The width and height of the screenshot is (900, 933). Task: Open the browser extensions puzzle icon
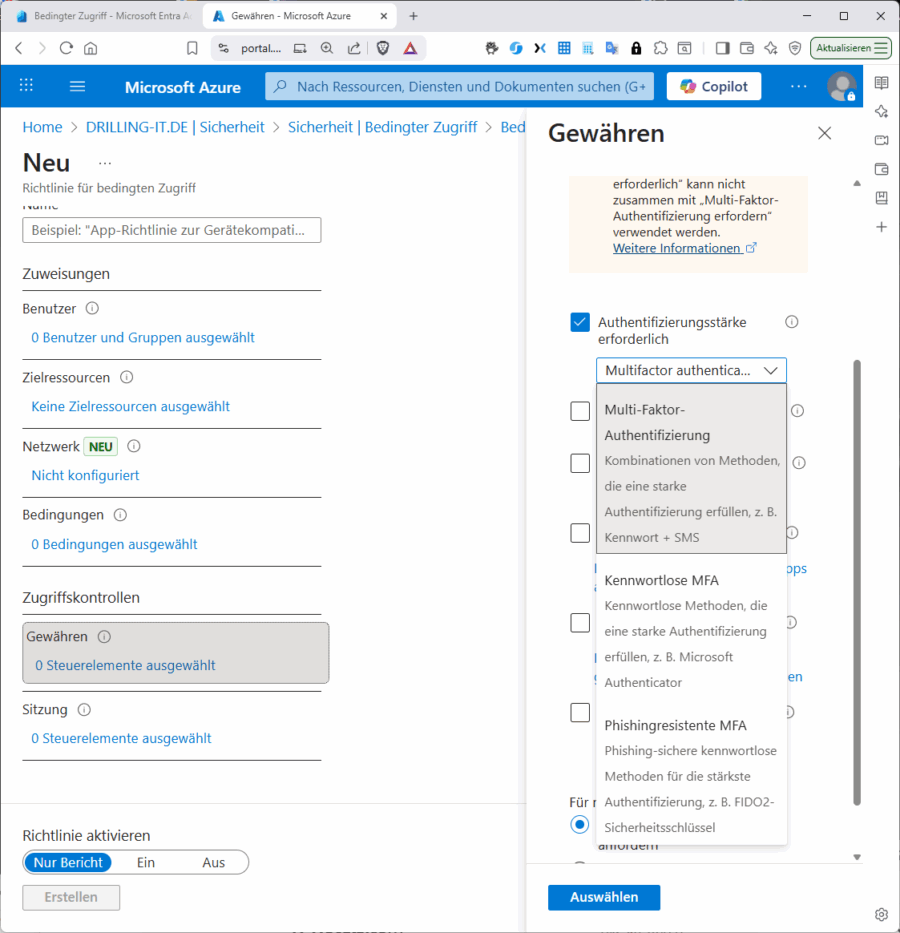(x=660, y=48)
